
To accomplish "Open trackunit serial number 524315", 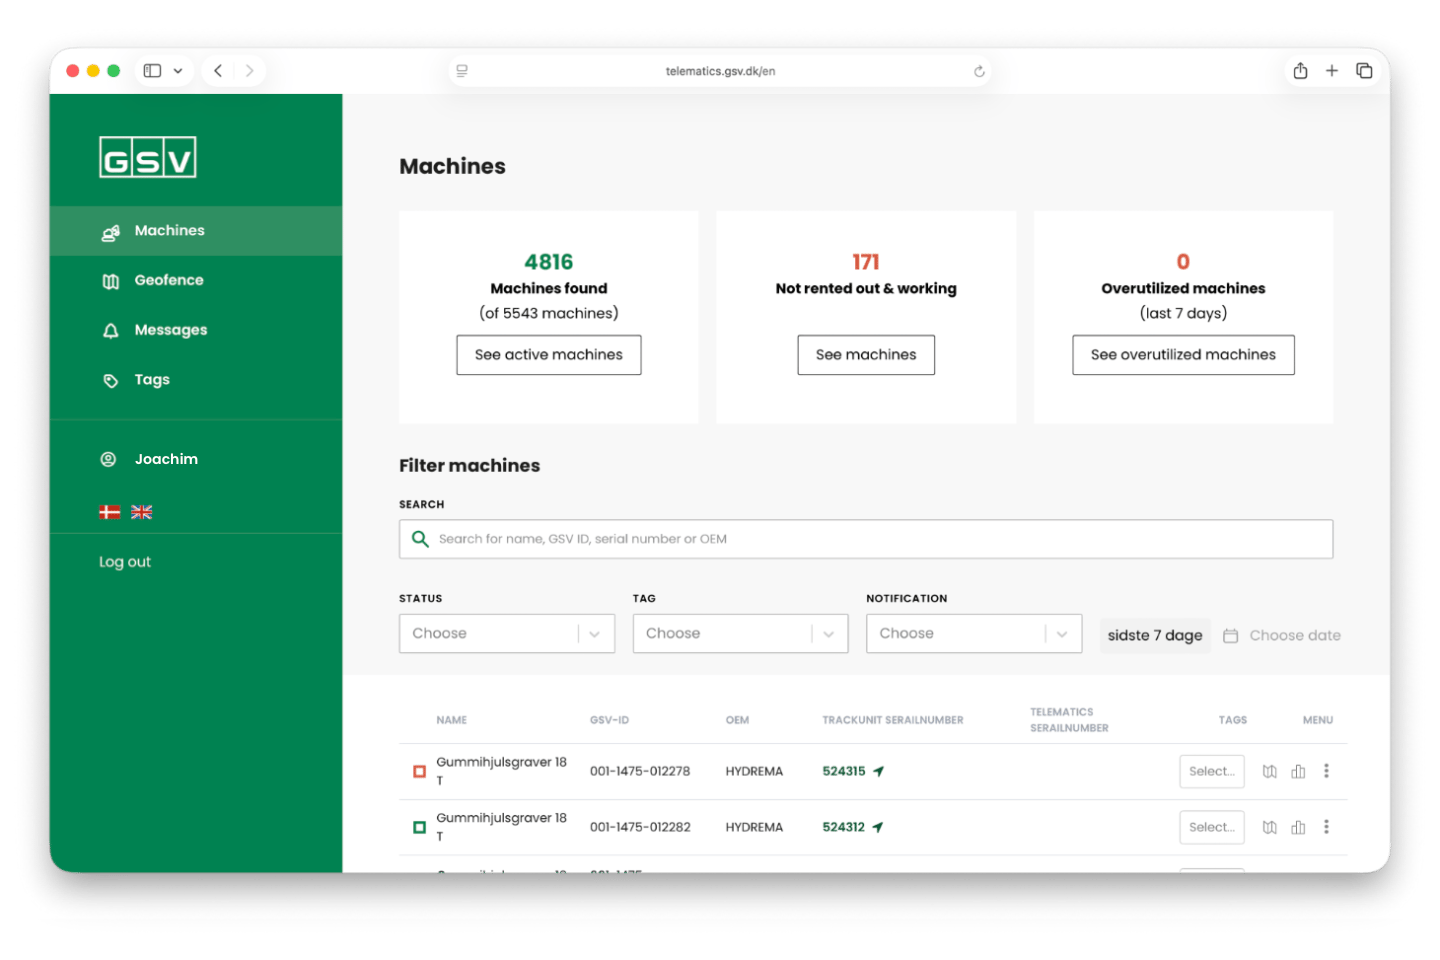I will pos(844,771).
